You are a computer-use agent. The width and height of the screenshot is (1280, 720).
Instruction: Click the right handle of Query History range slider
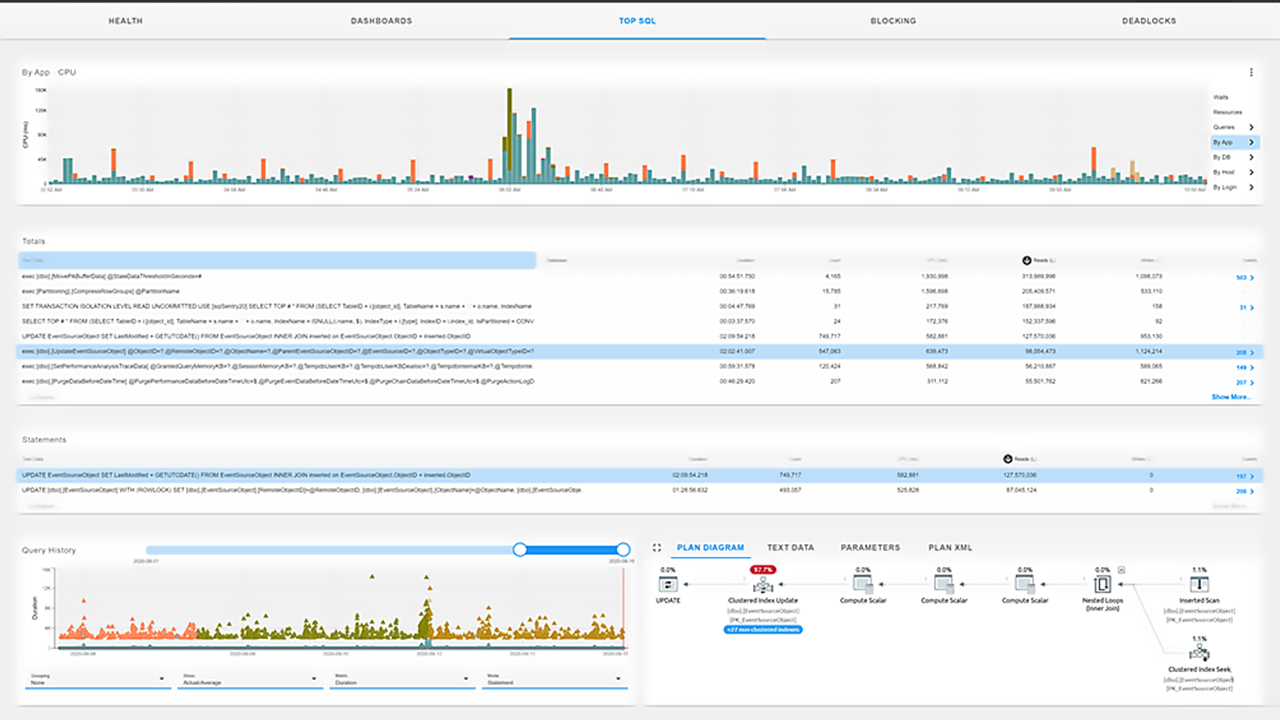tap(623, 549)
